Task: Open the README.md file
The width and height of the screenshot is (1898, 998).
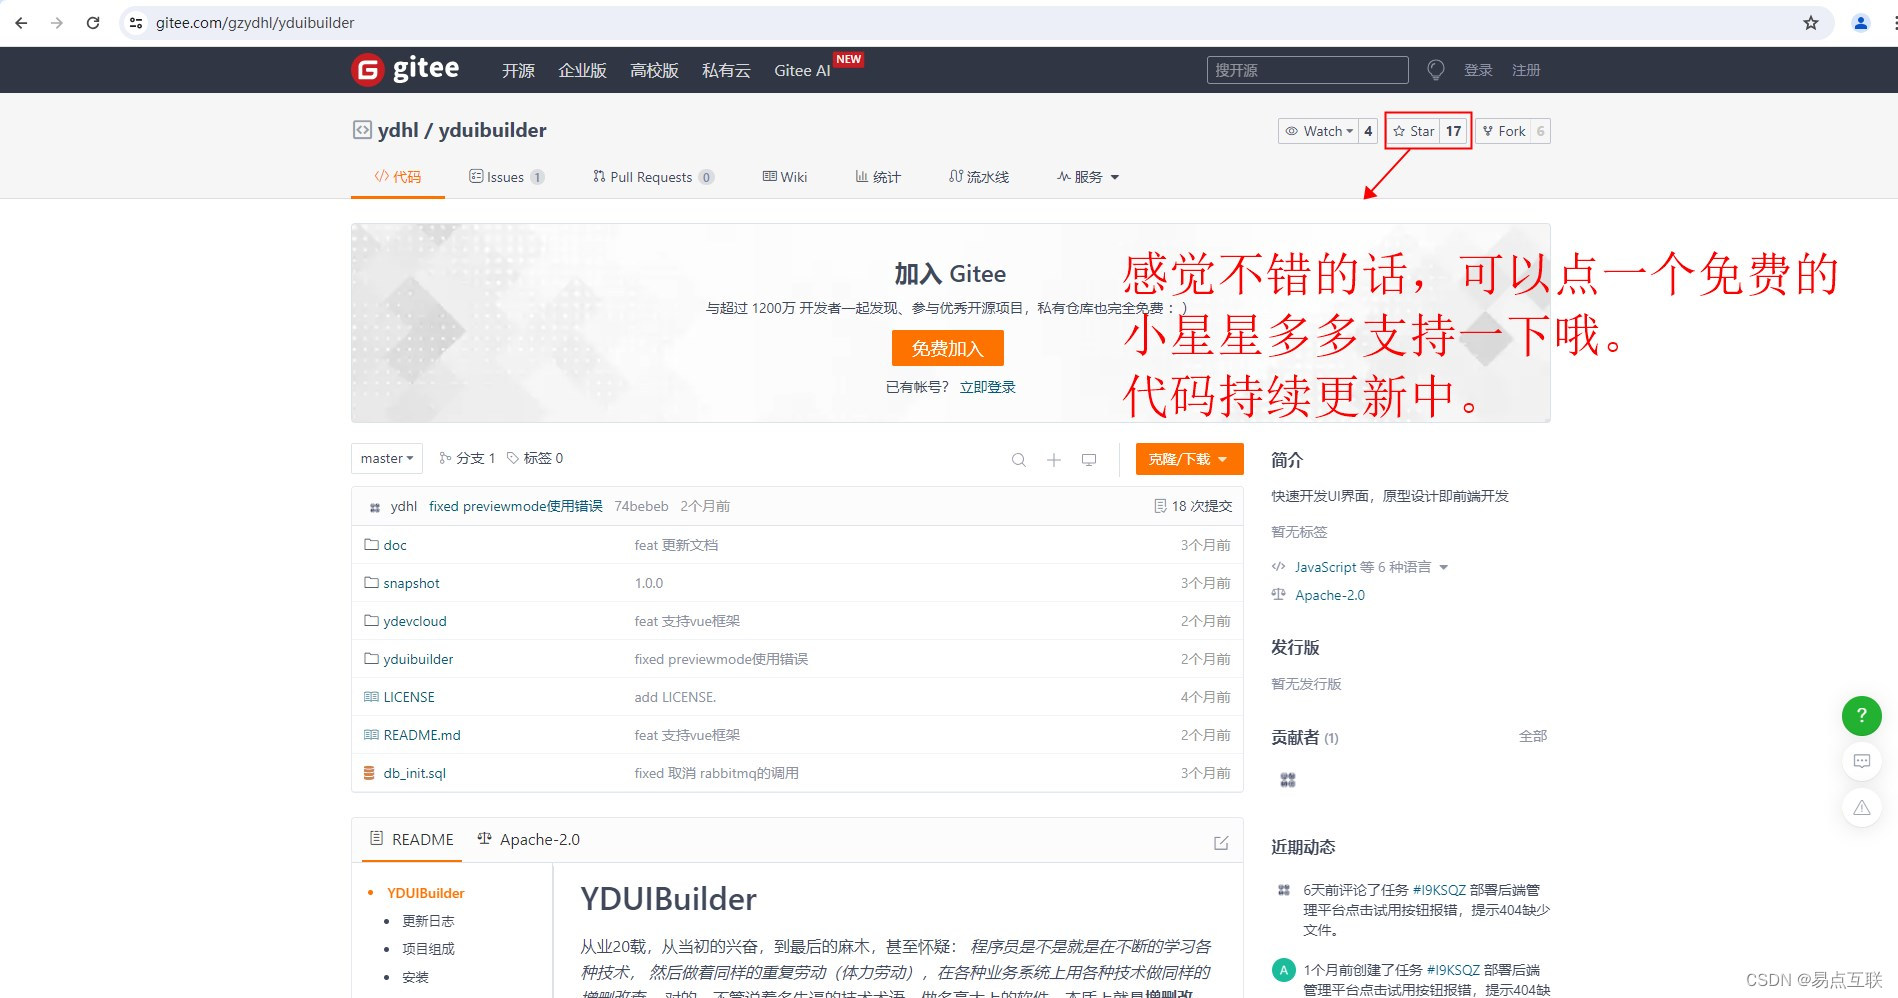Action: click(422, 735)
